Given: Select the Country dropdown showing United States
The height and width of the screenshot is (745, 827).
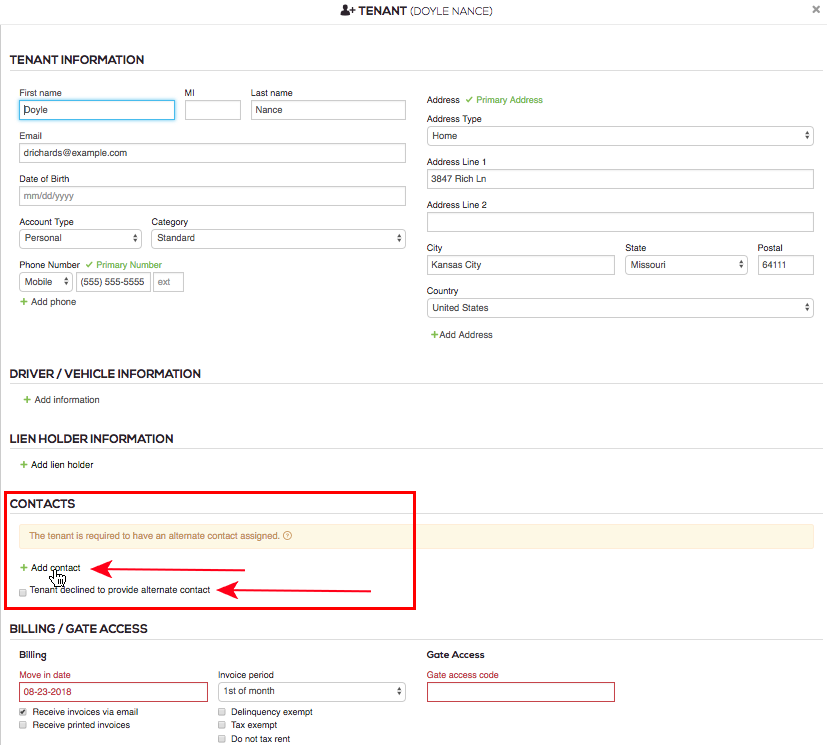Looking at the screenshot, I should coord(620,308).
